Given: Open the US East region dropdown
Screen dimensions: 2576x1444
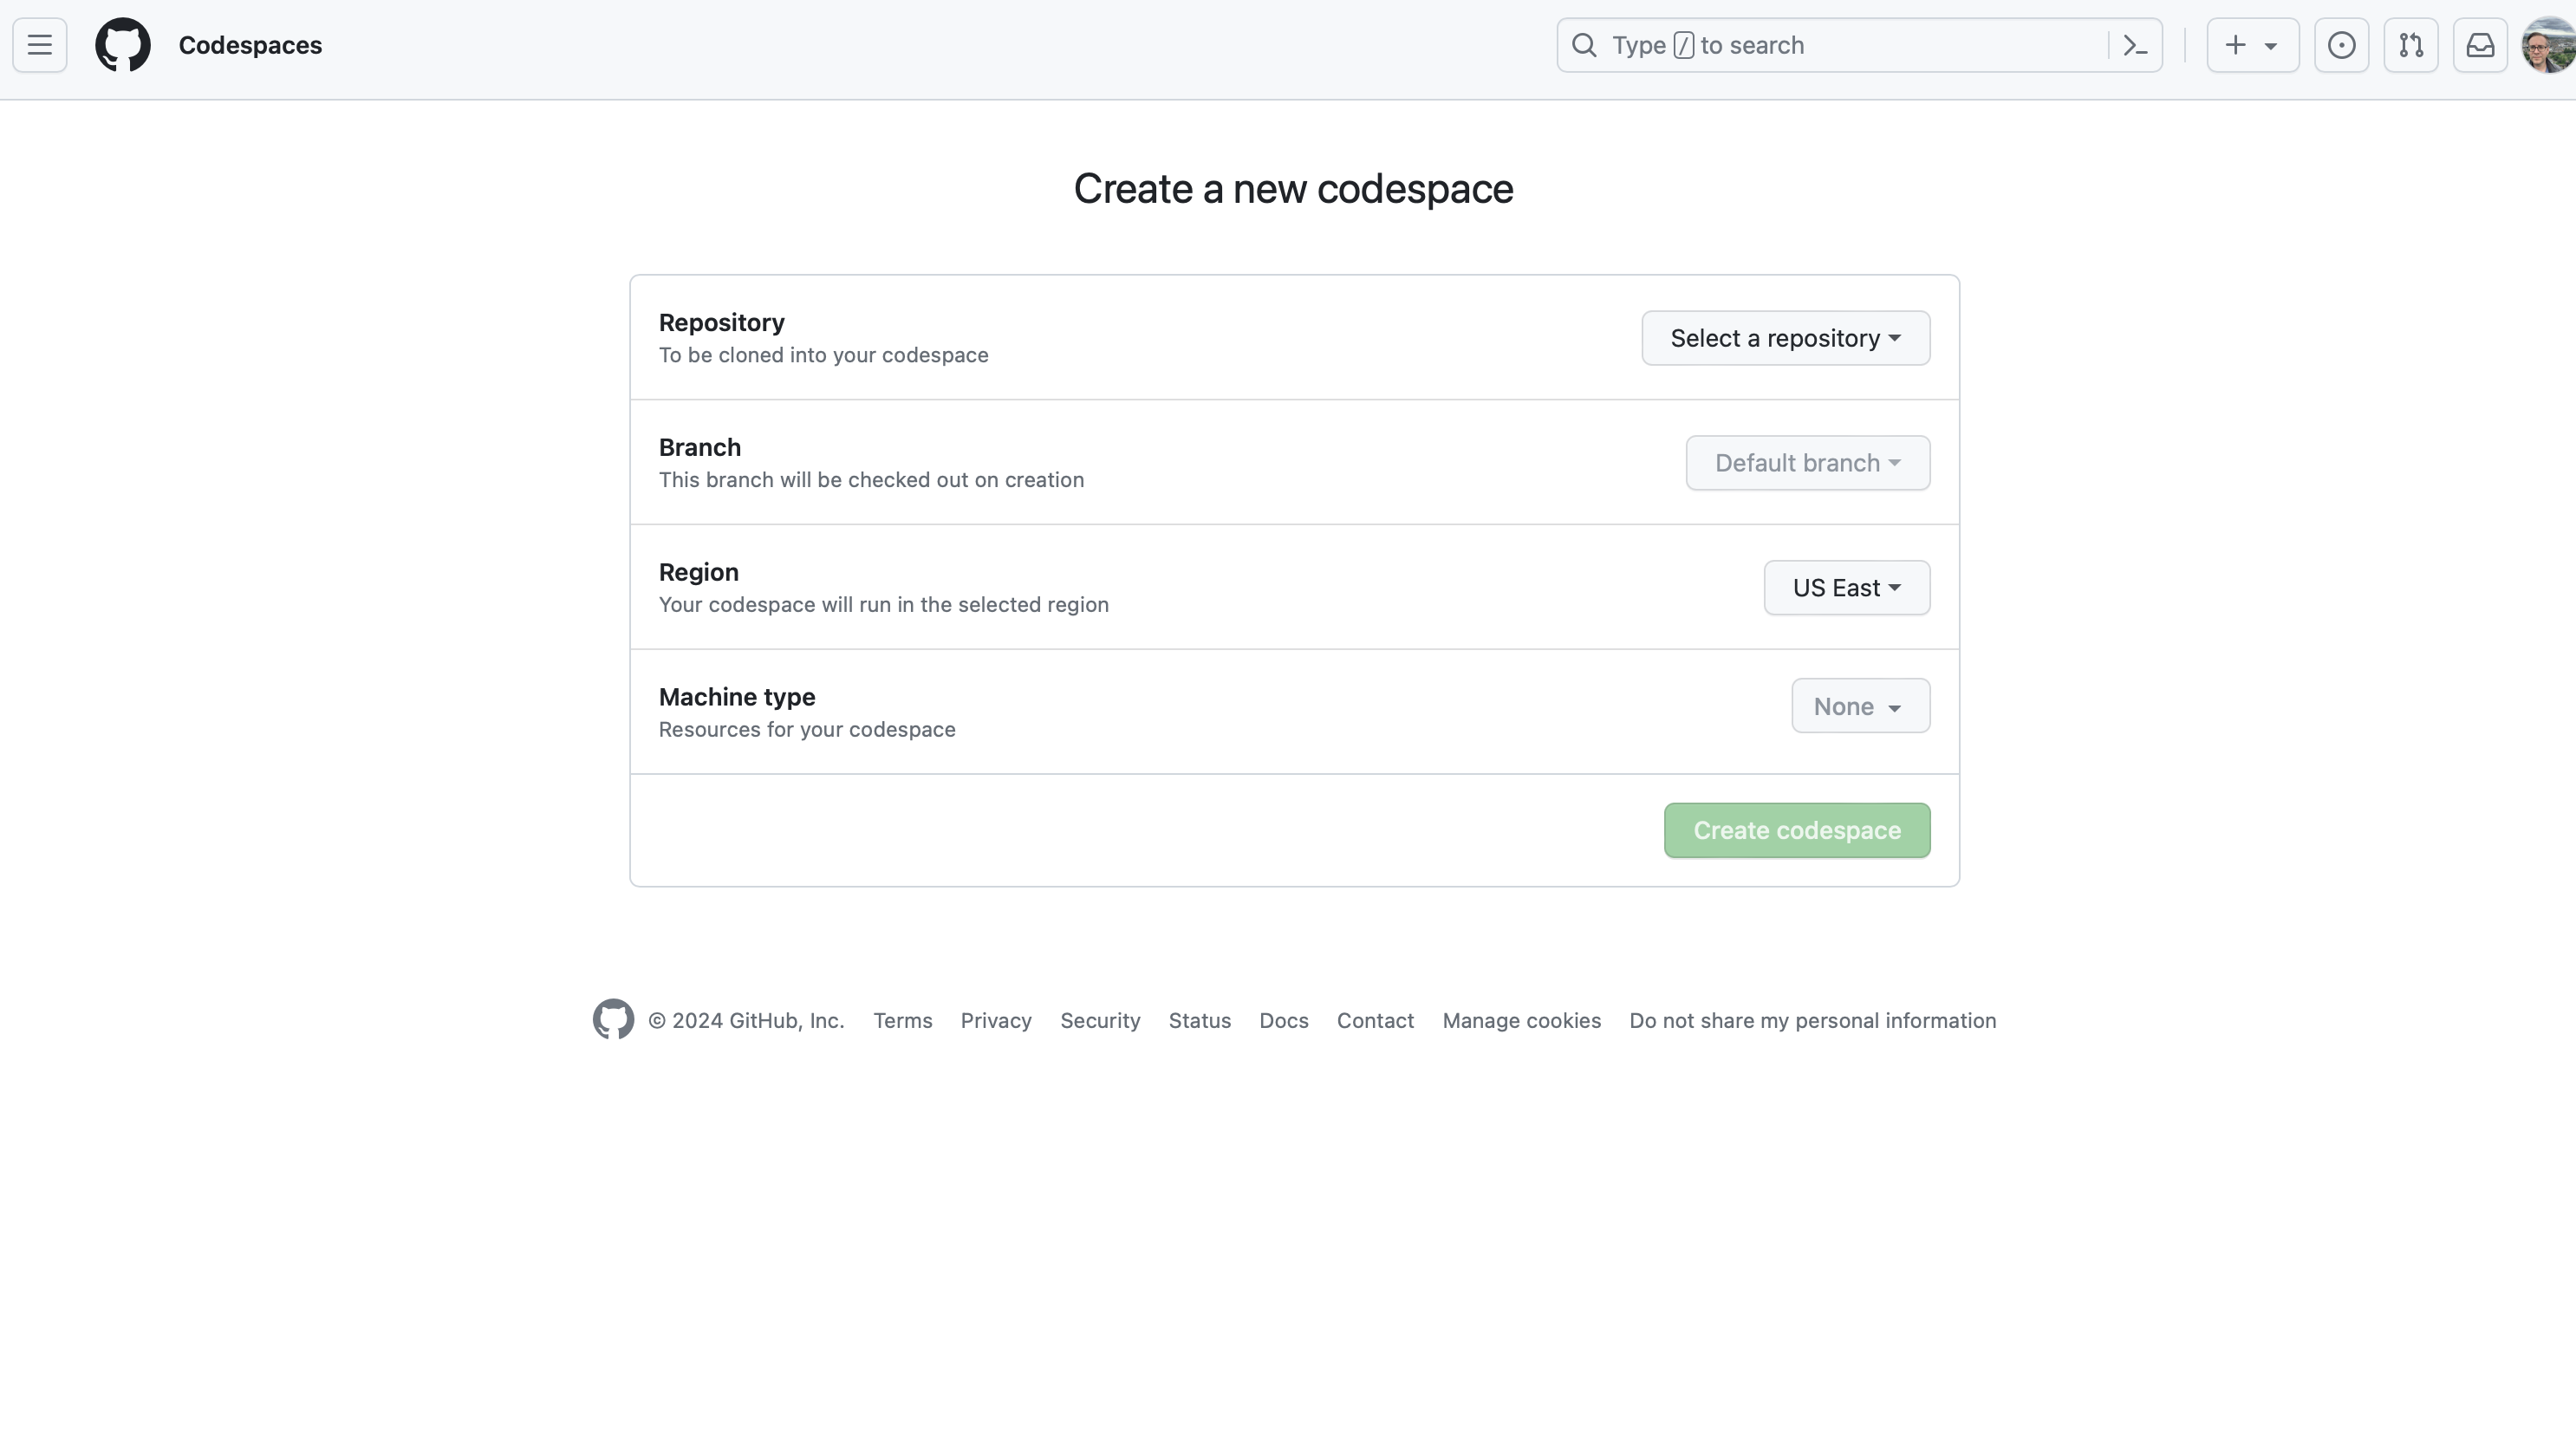Looking at the screenshot, I should tap(1846, 588).
